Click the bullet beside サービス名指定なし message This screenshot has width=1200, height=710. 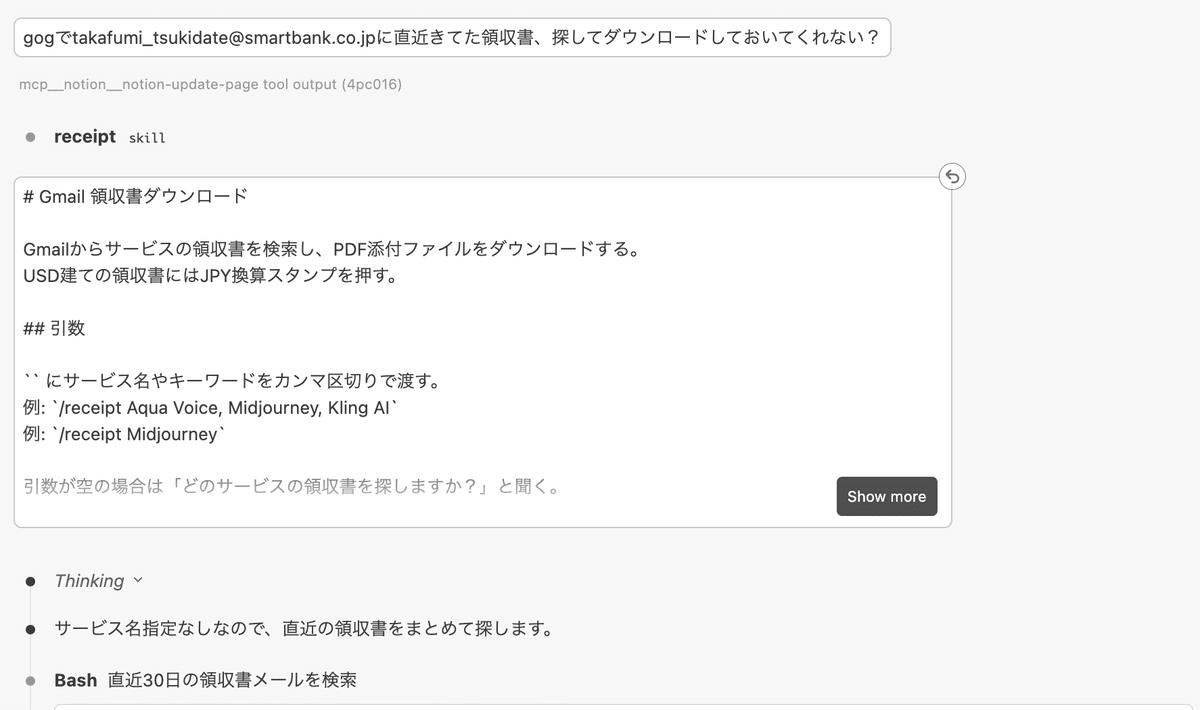pos(31,630)
